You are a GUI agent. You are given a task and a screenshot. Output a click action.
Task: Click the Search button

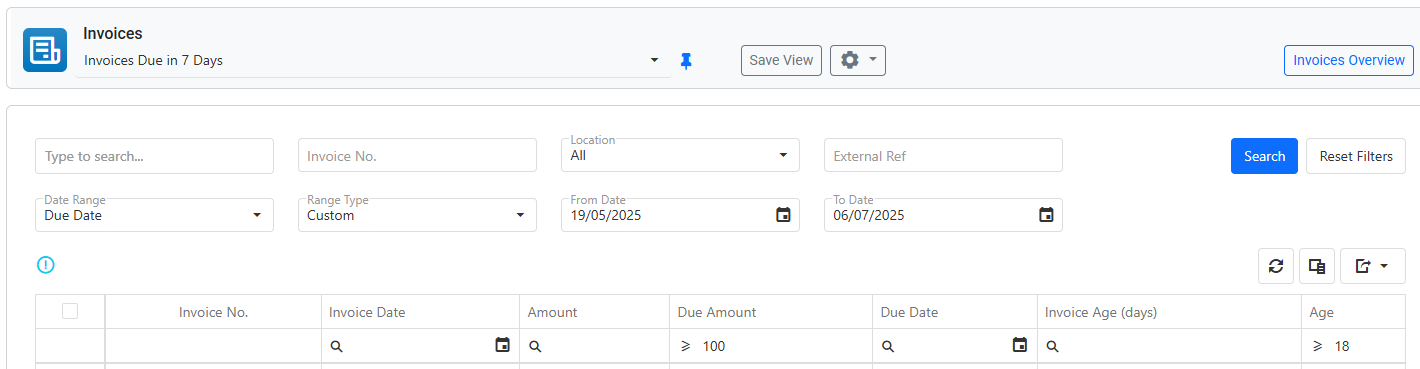coord(1264,156)
